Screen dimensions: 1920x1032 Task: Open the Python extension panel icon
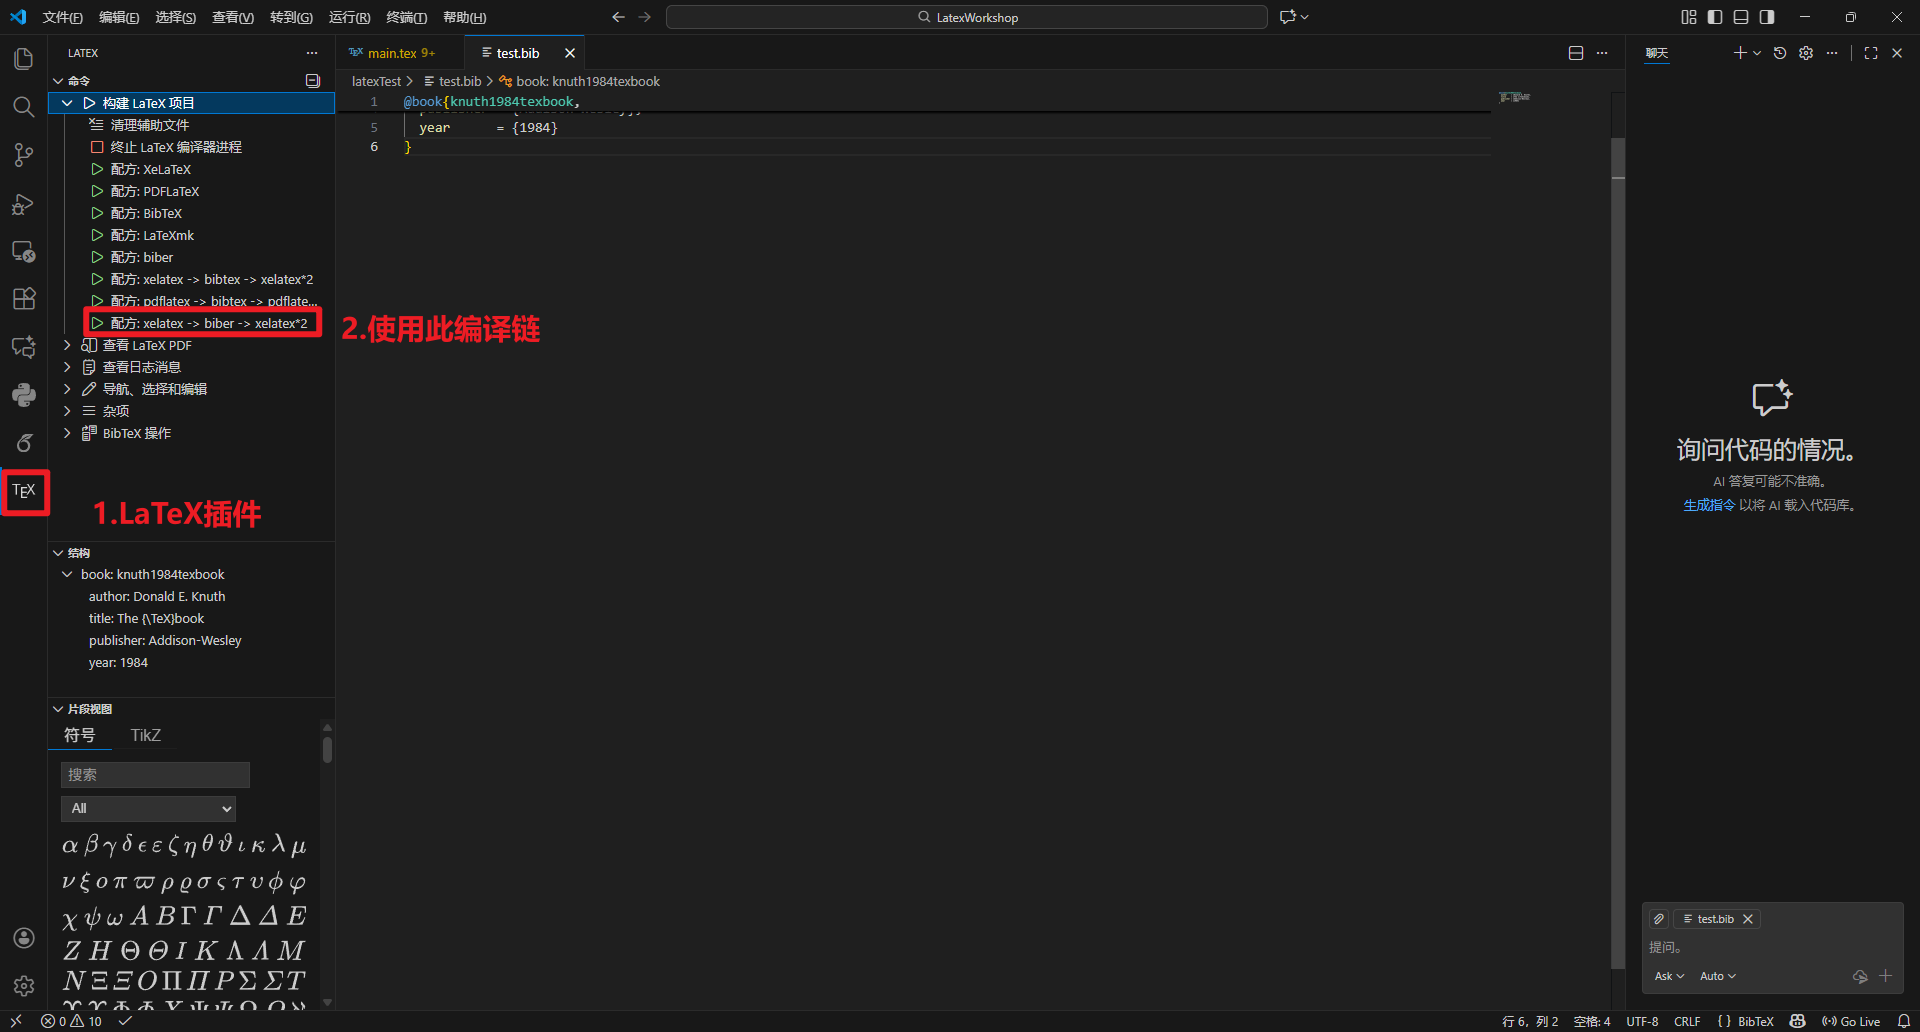[24, 395]
